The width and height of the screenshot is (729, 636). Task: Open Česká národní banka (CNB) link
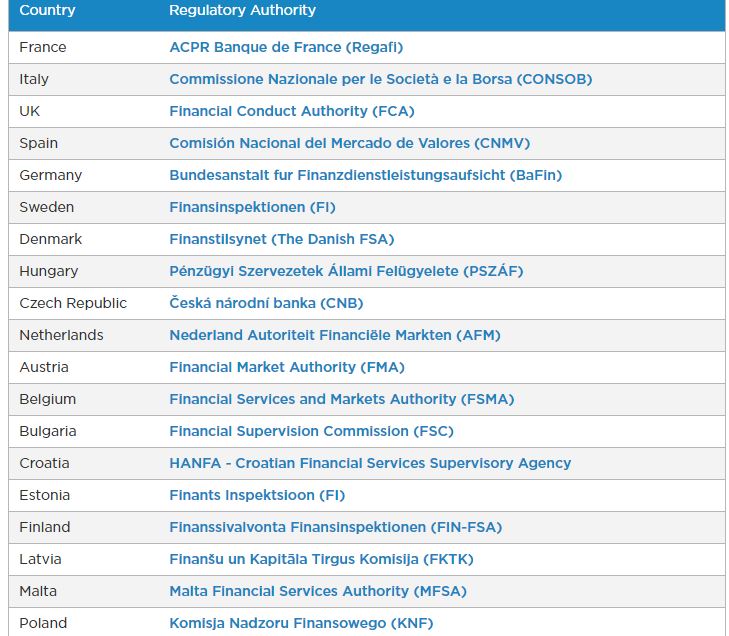click(x=266, y=303)
